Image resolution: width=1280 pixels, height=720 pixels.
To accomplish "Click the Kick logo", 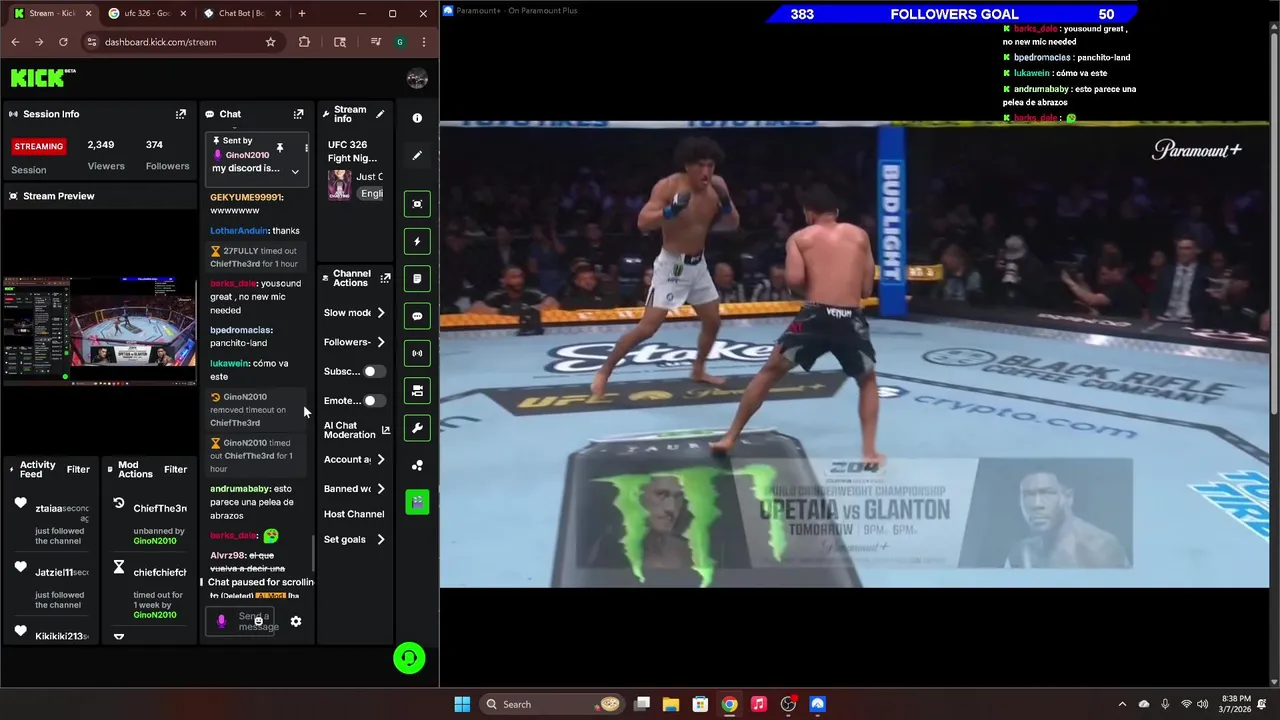I will [43, 77].
